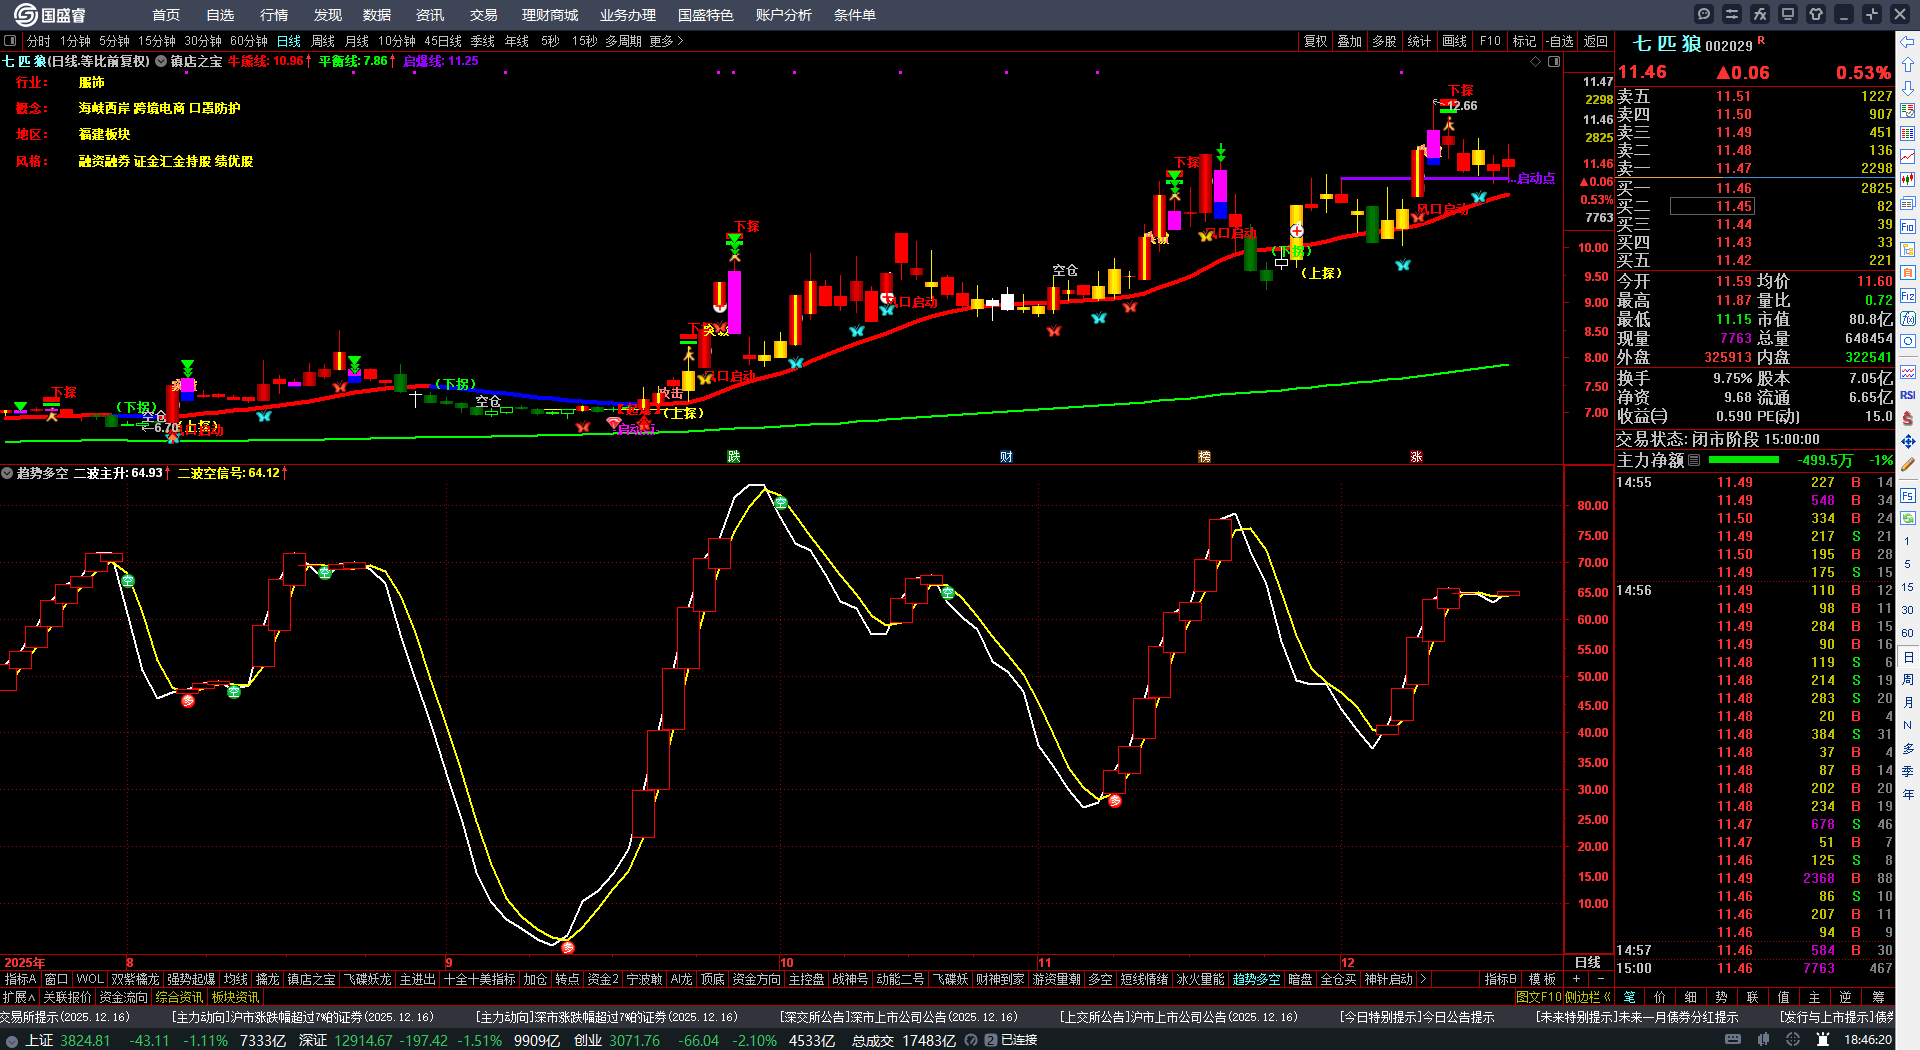Click the F10 company info sidebar icon

[x=1908, y=227]
